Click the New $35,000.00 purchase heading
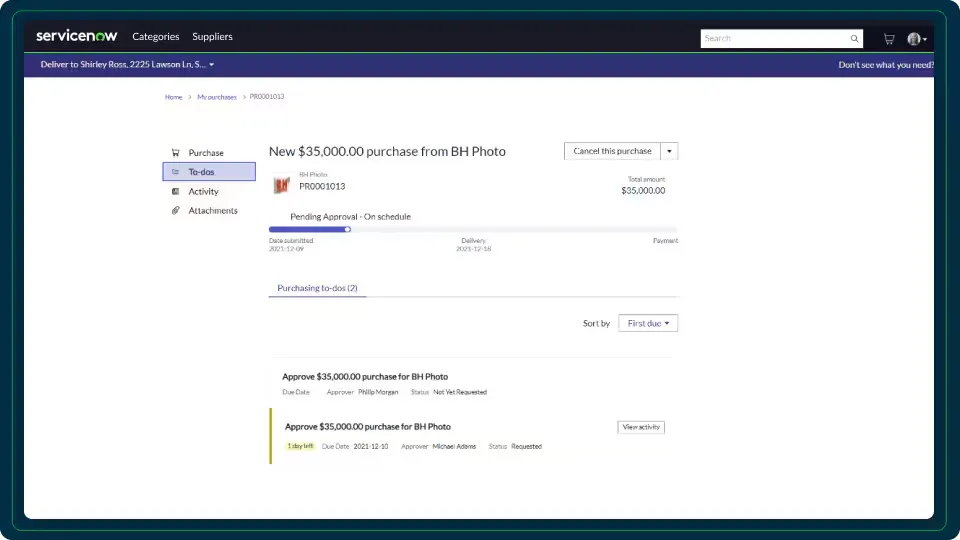Viewport: 960px width, 540px height. pos(387,151)
